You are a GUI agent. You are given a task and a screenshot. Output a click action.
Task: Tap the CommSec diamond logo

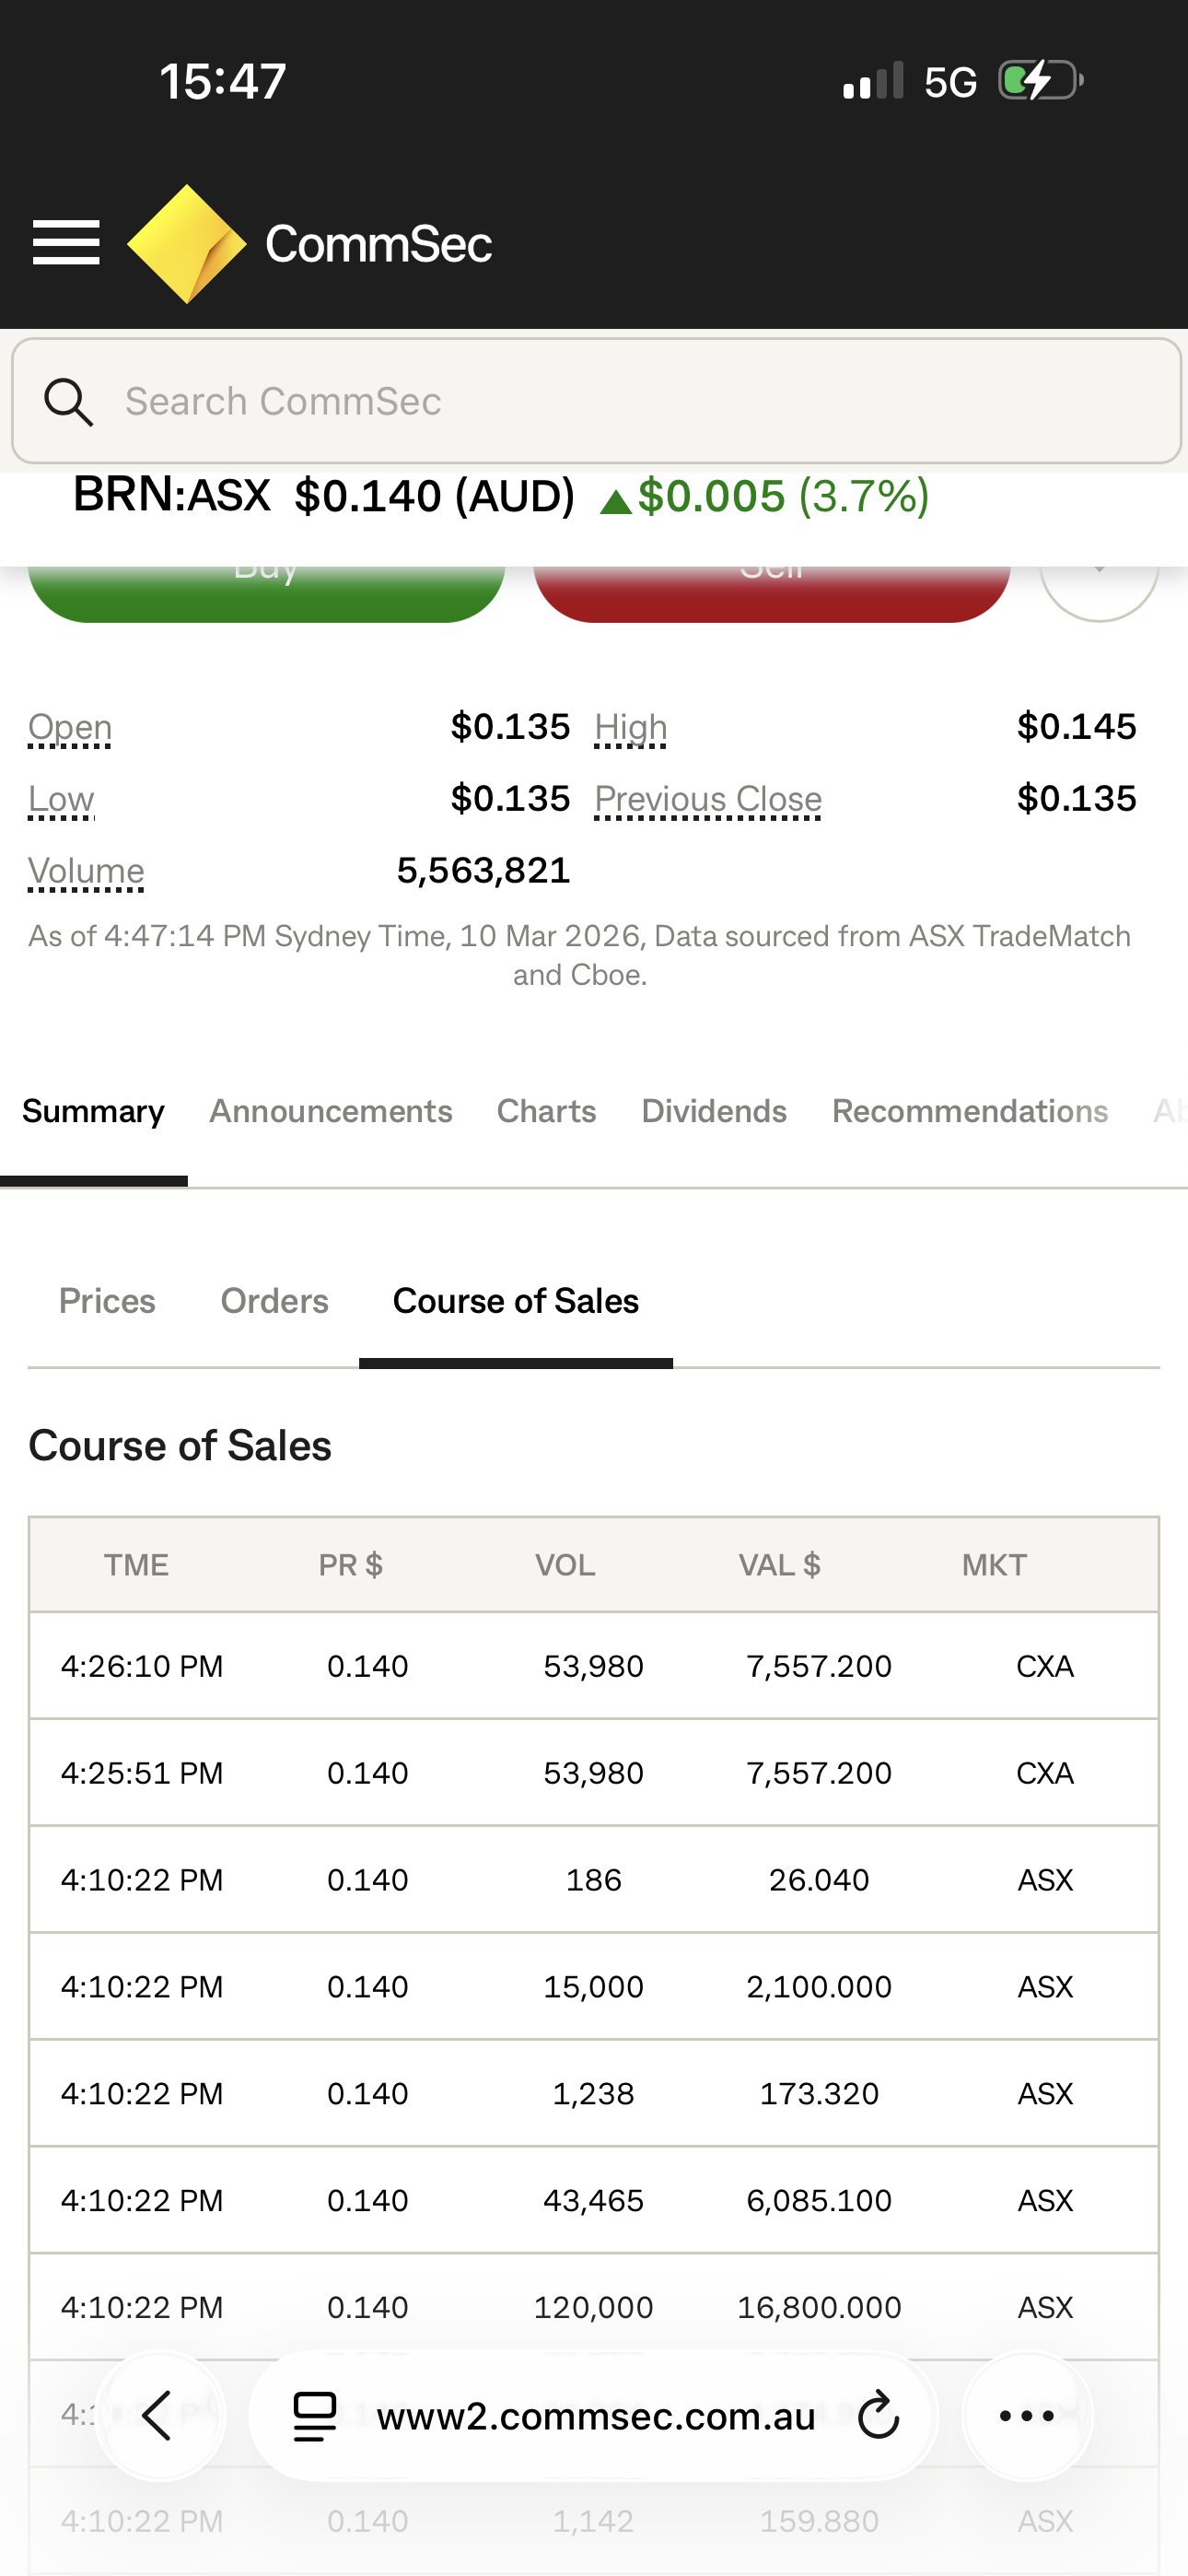[187, 244]
